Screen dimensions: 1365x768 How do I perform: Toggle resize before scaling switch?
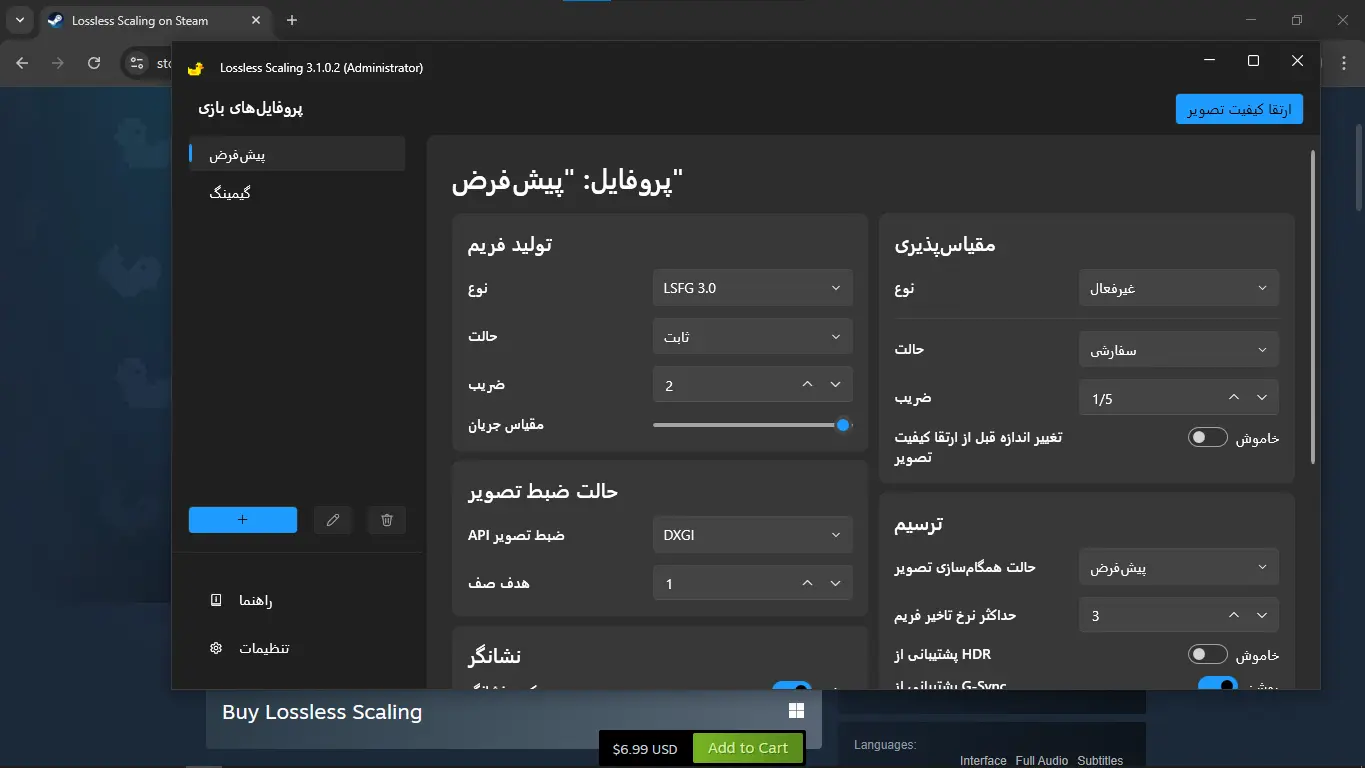1207,438
